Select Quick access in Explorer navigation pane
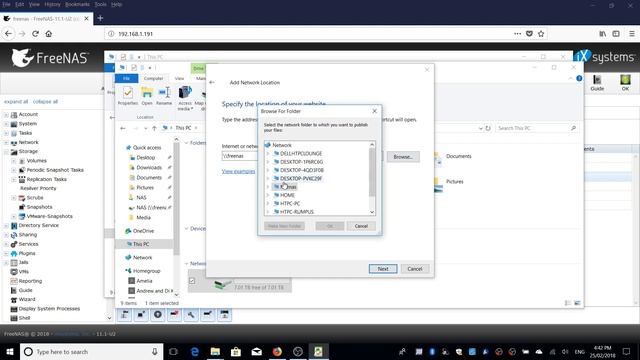640x360 pixels. click(x=147, y=148)
